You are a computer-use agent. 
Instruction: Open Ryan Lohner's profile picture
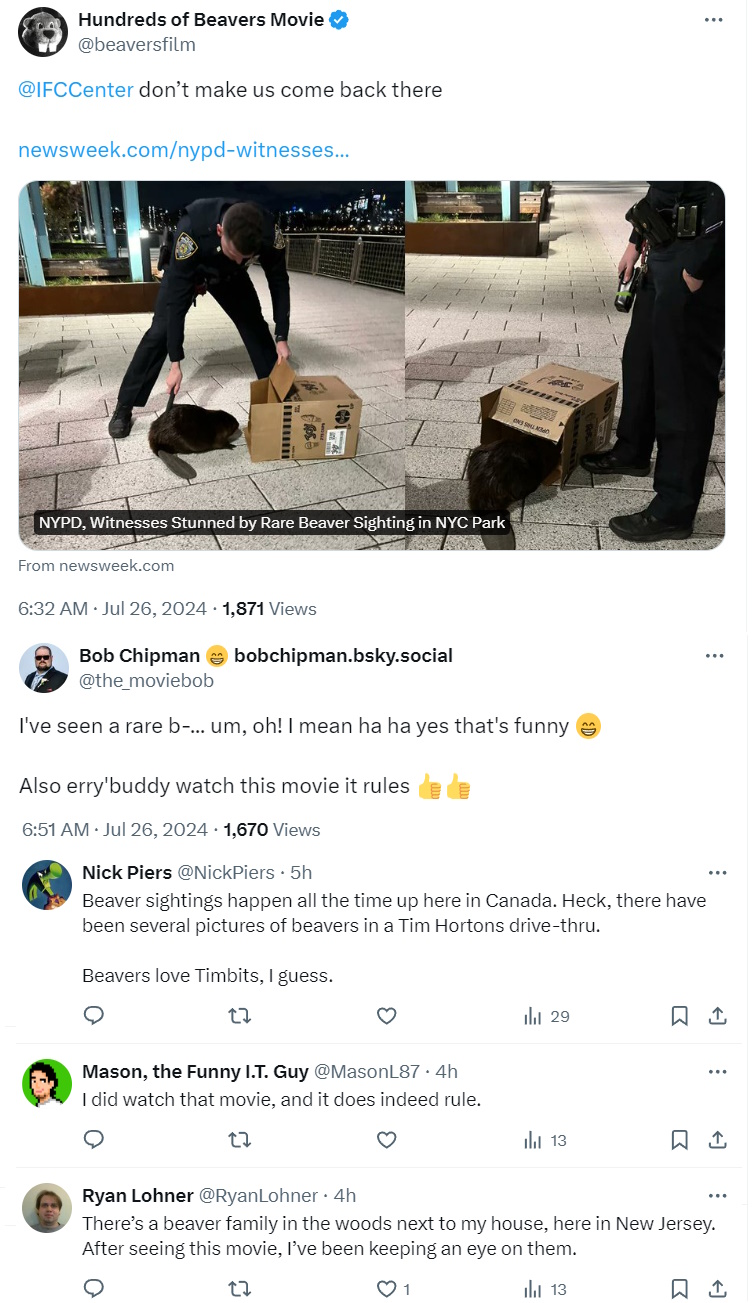tap(47, 1208)
